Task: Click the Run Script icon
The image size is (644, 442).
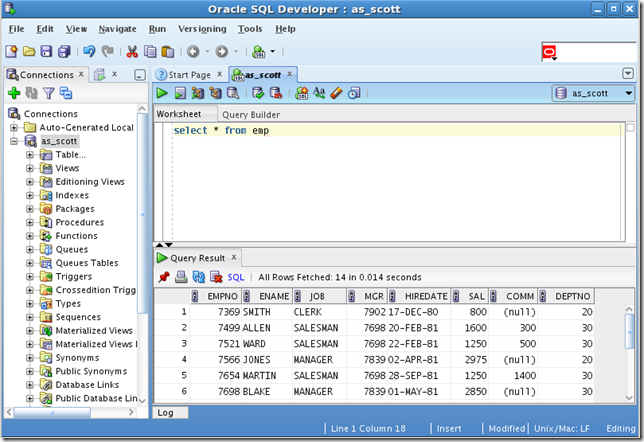Action: [x=181, y=93]
